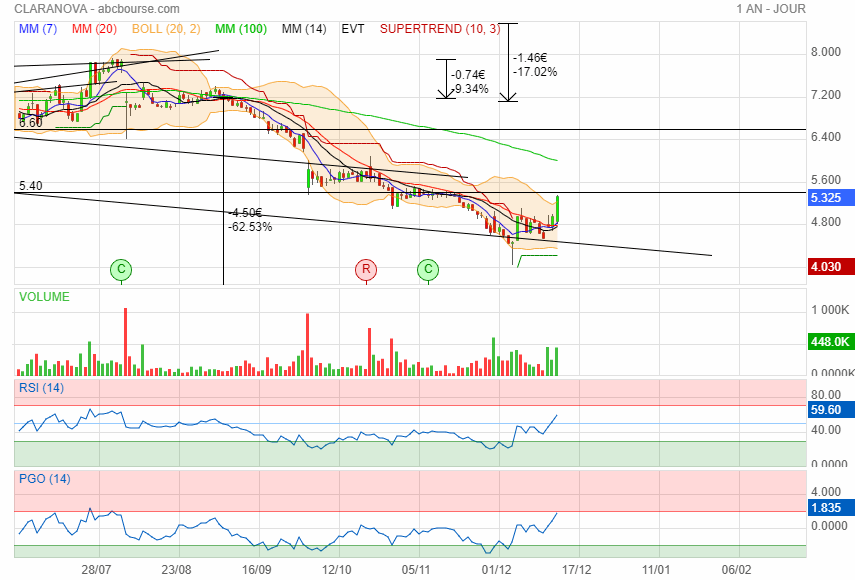Click the blue 1.835 PGO value tag

tap(830, 508)
